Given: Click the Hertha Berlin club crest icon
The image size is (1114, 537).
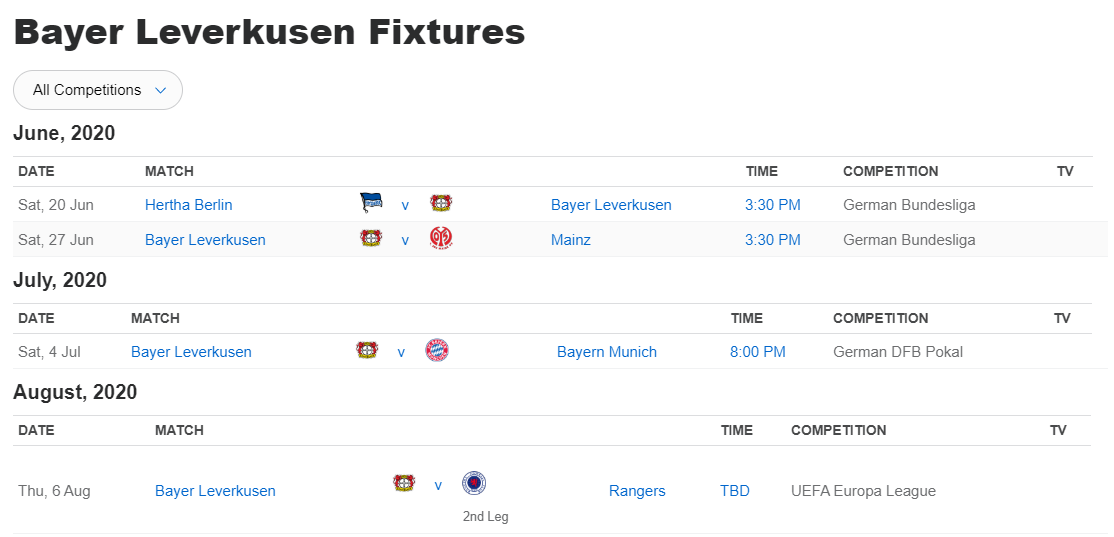Looking at the screenshot, I should [x=371, y=203].
